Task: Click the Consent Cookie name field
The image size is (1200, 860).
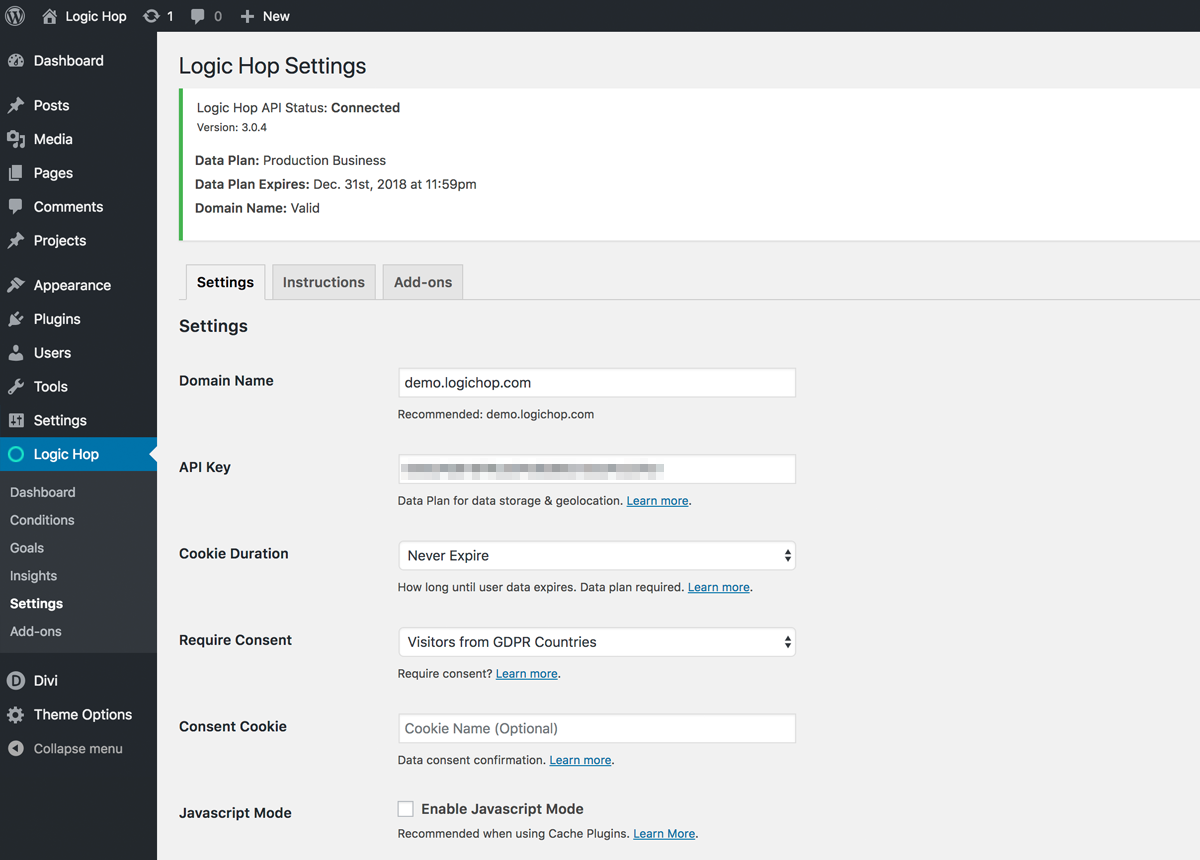Action: coord(597,728)
